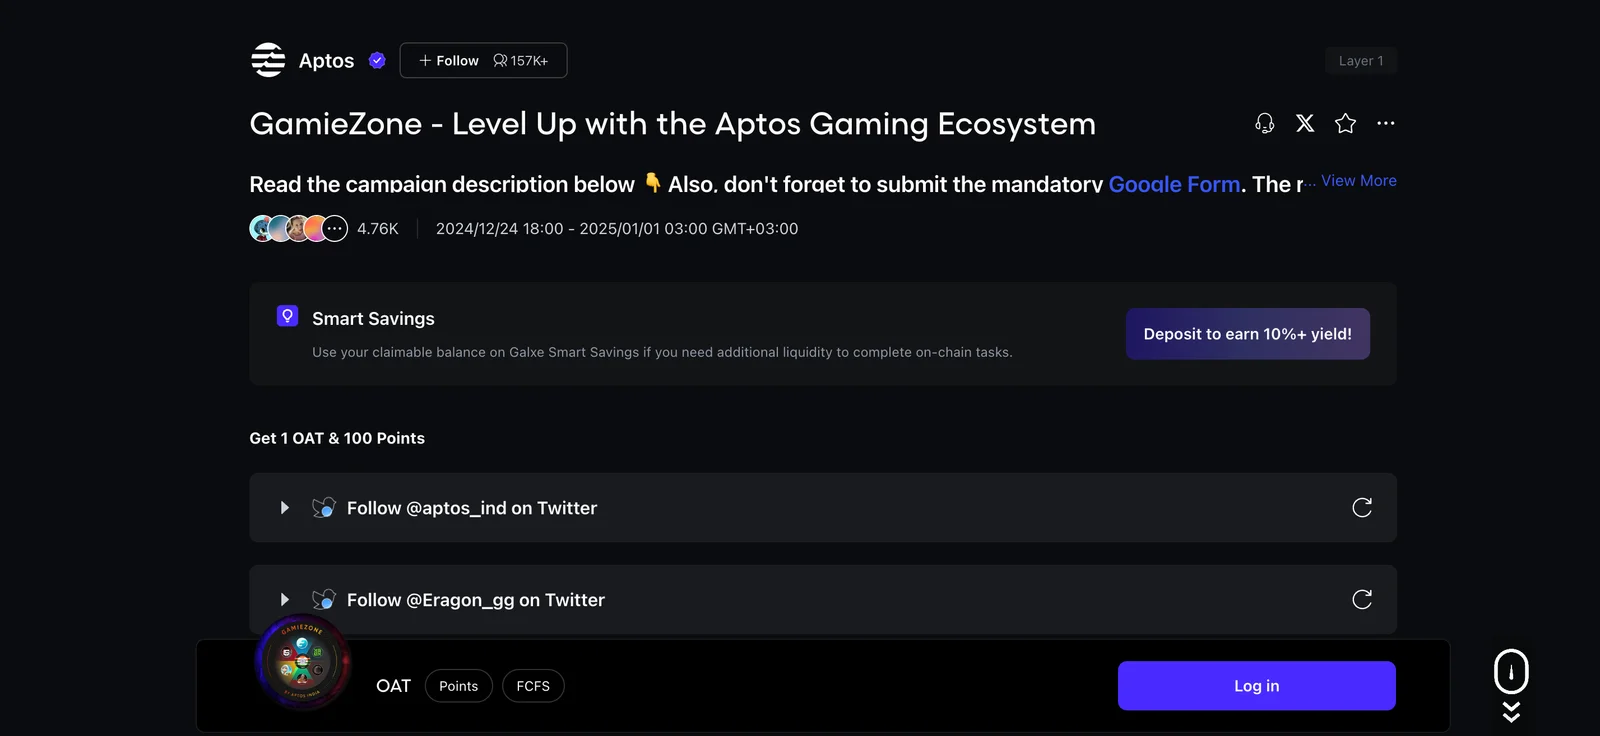Open the Aptos logo icon

268,60
